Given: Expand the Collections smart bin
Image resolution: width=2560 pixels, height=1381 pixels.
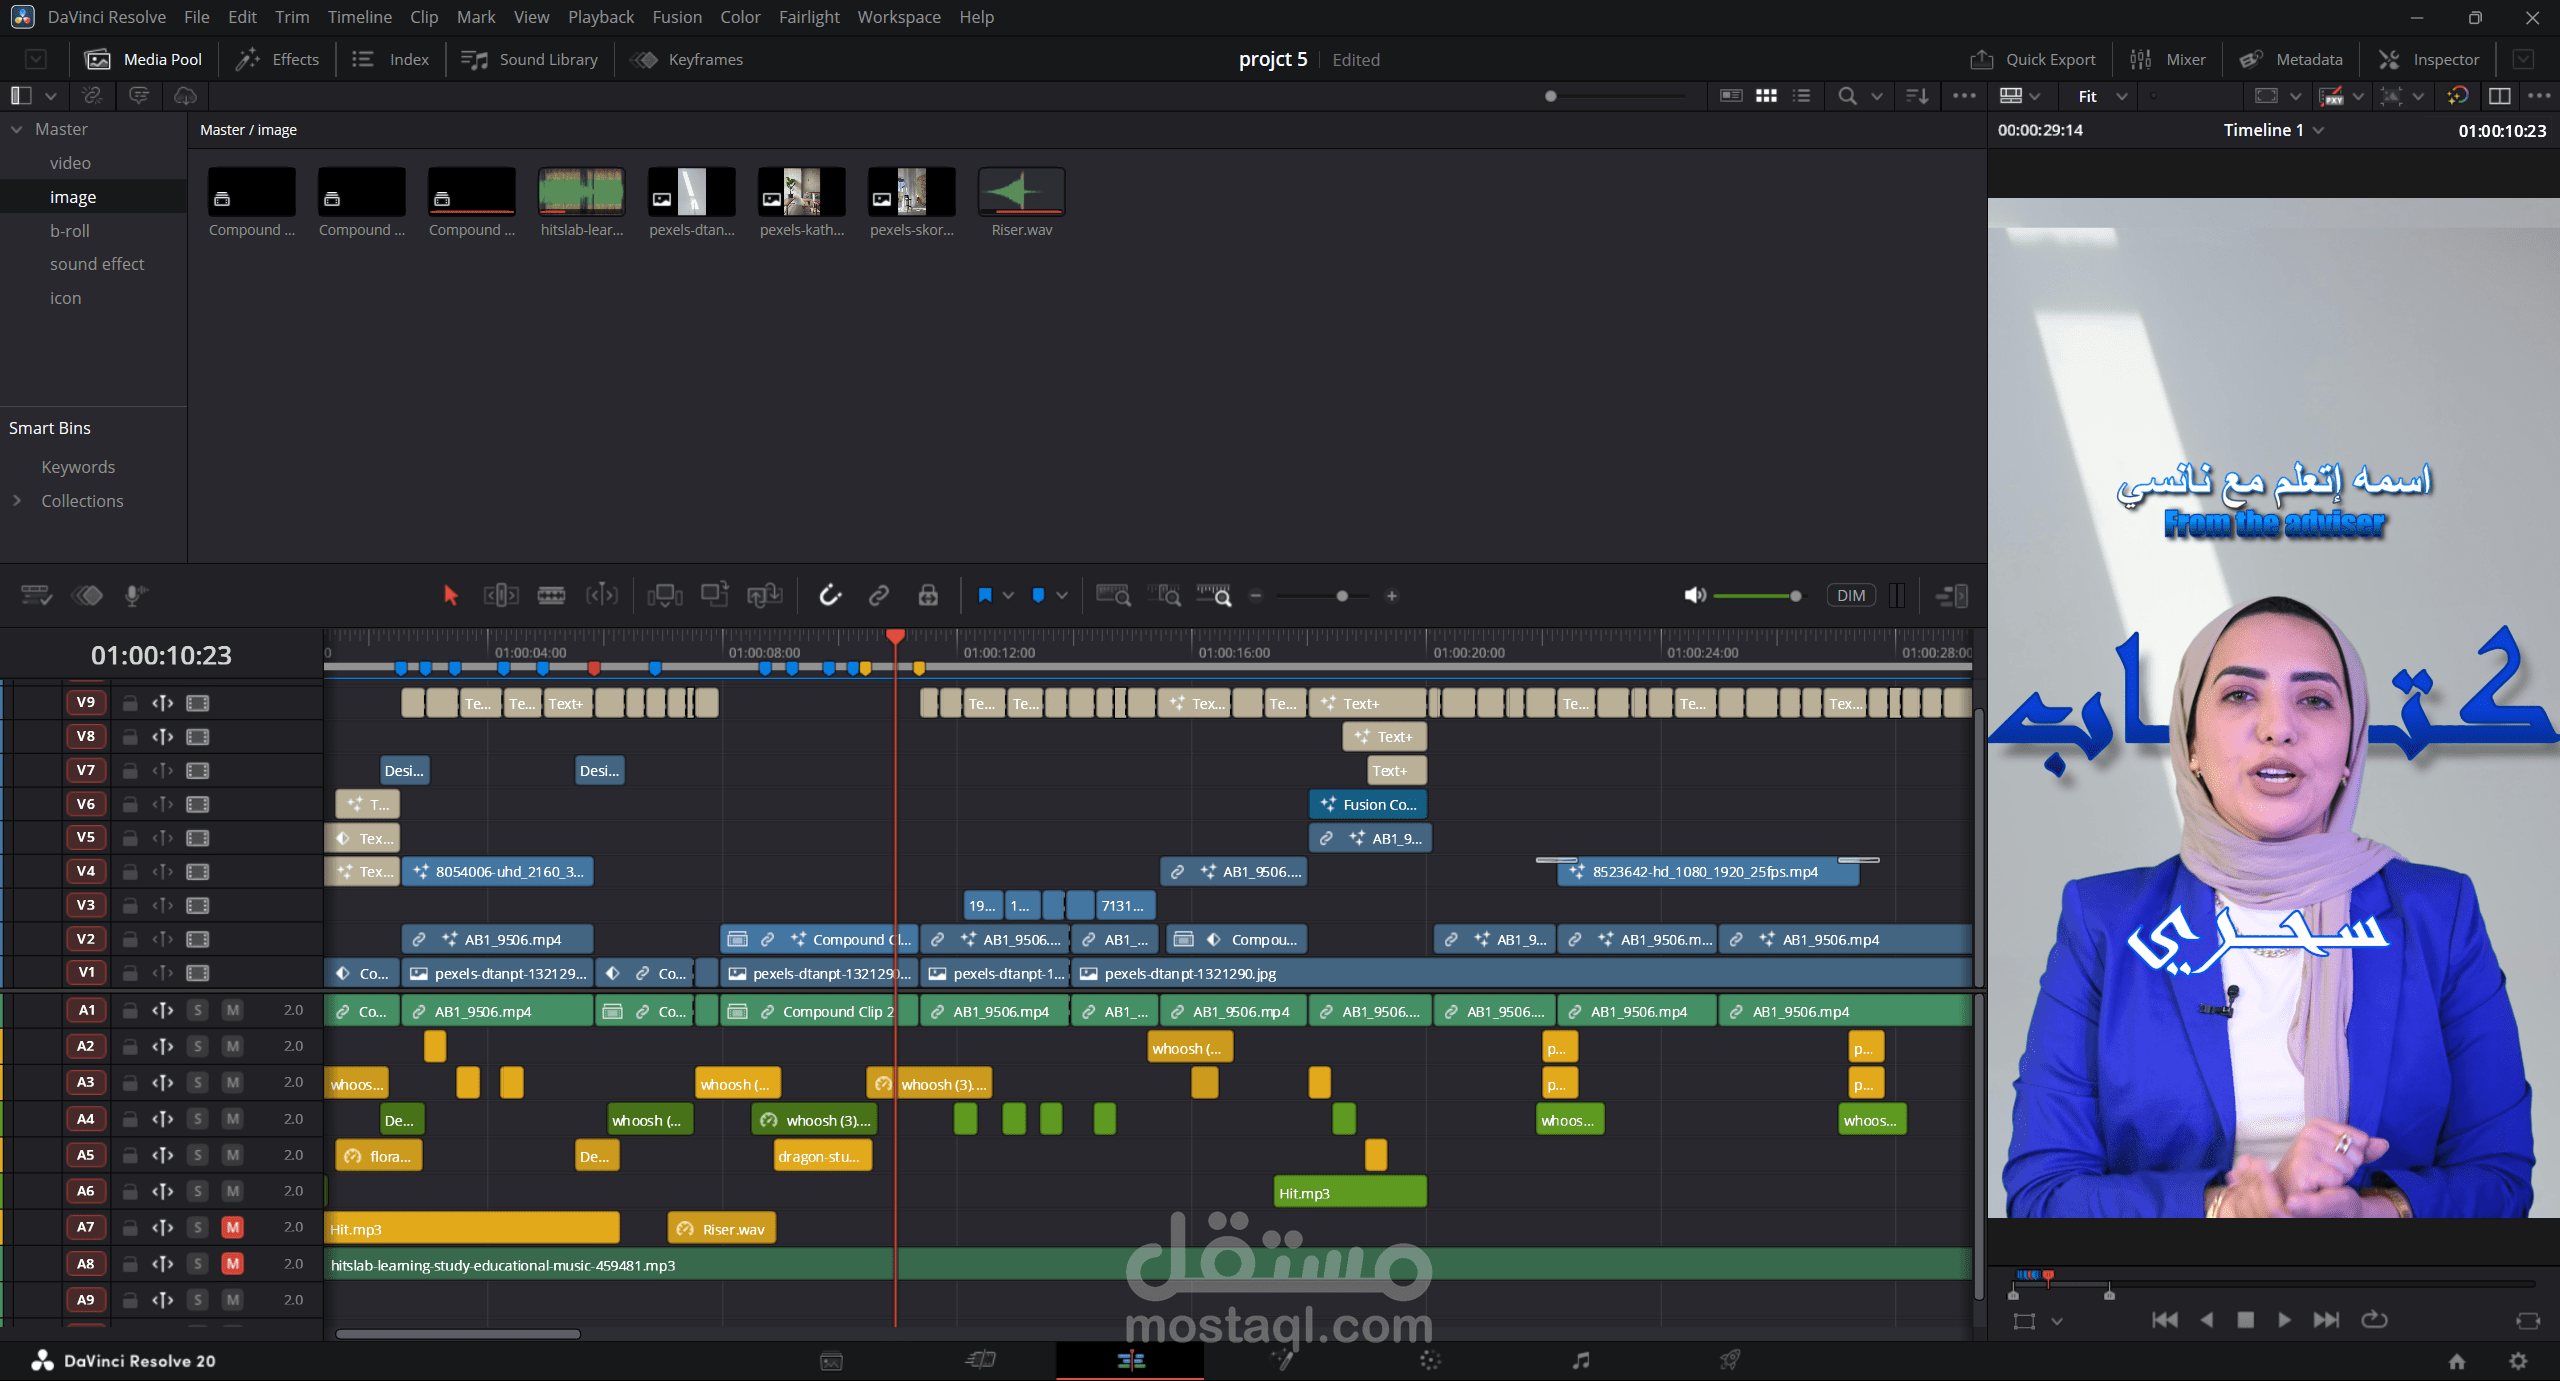Looking at the screenshot, I should 17,501.
